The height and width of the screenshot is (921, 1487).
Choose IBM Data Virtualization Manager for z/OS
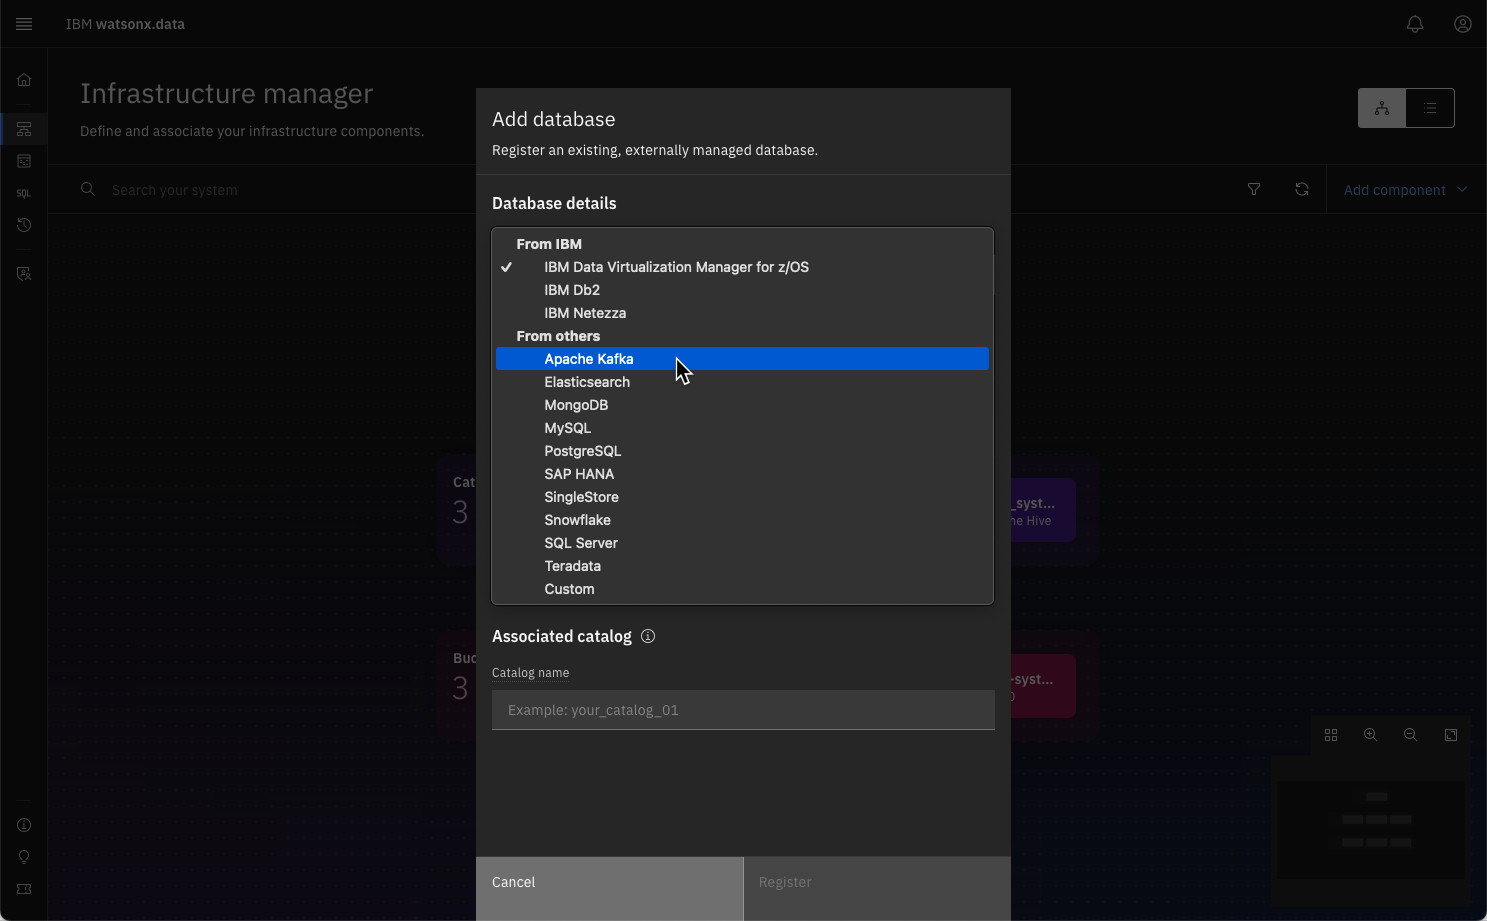tap(742, 267)
